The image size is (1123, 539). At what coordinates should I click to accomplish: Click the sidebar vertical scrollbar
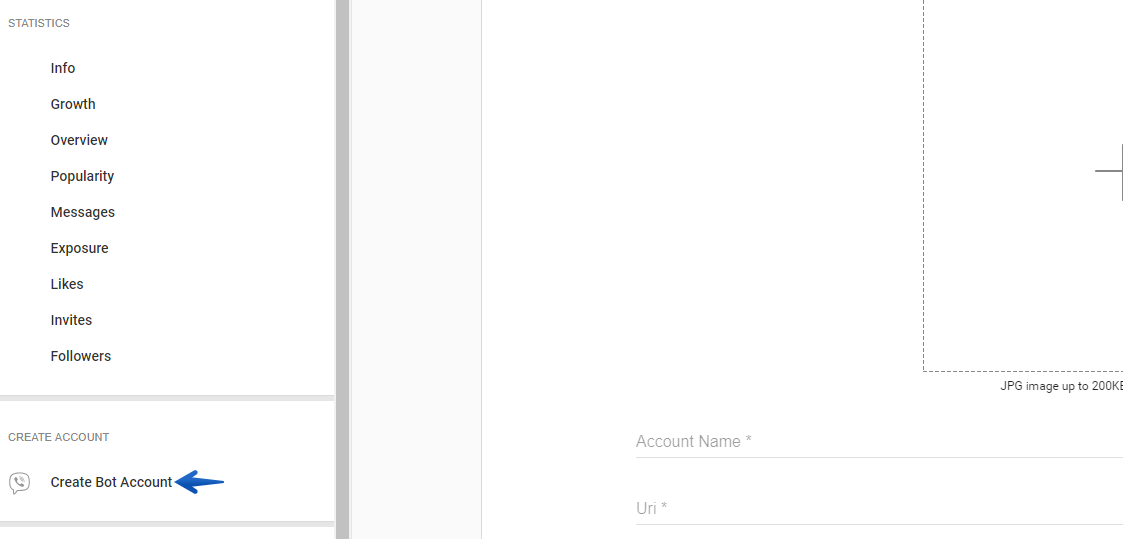342,269
